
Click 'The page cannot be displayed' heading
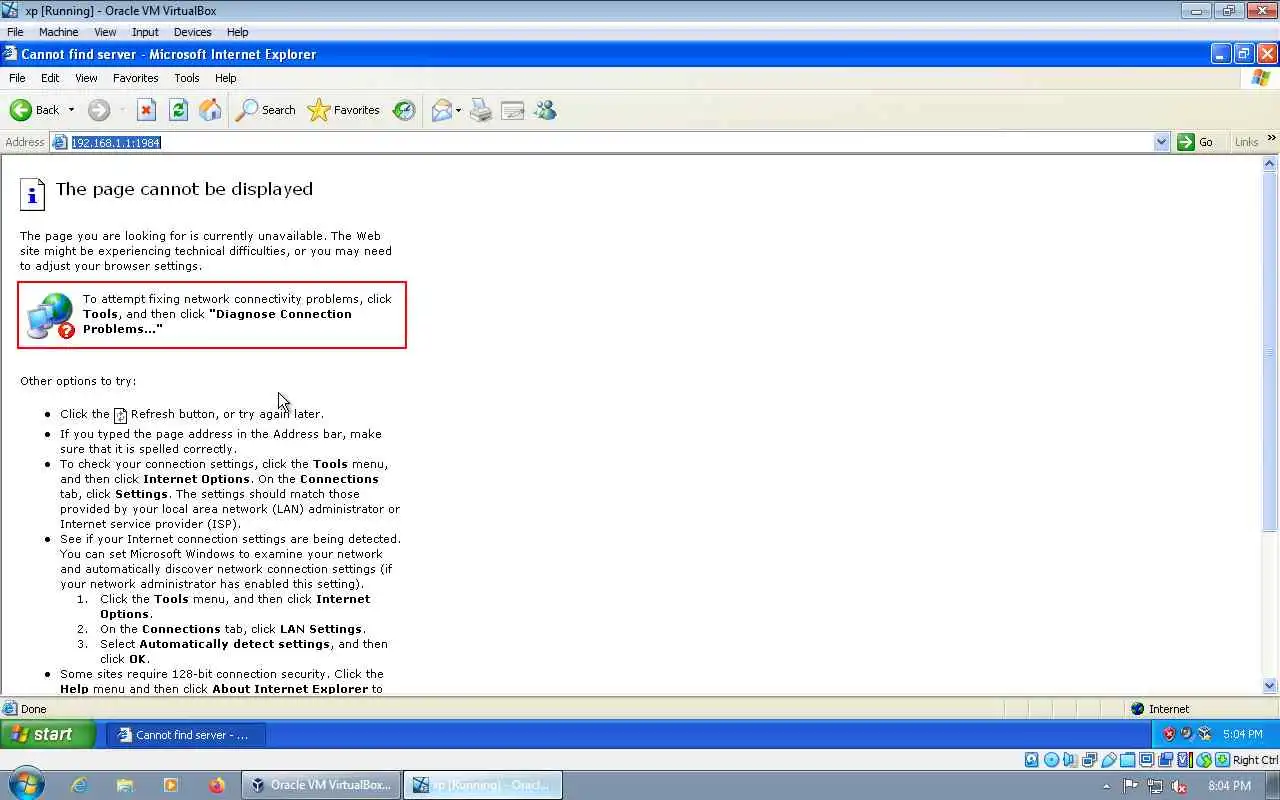tap(184, 189)
